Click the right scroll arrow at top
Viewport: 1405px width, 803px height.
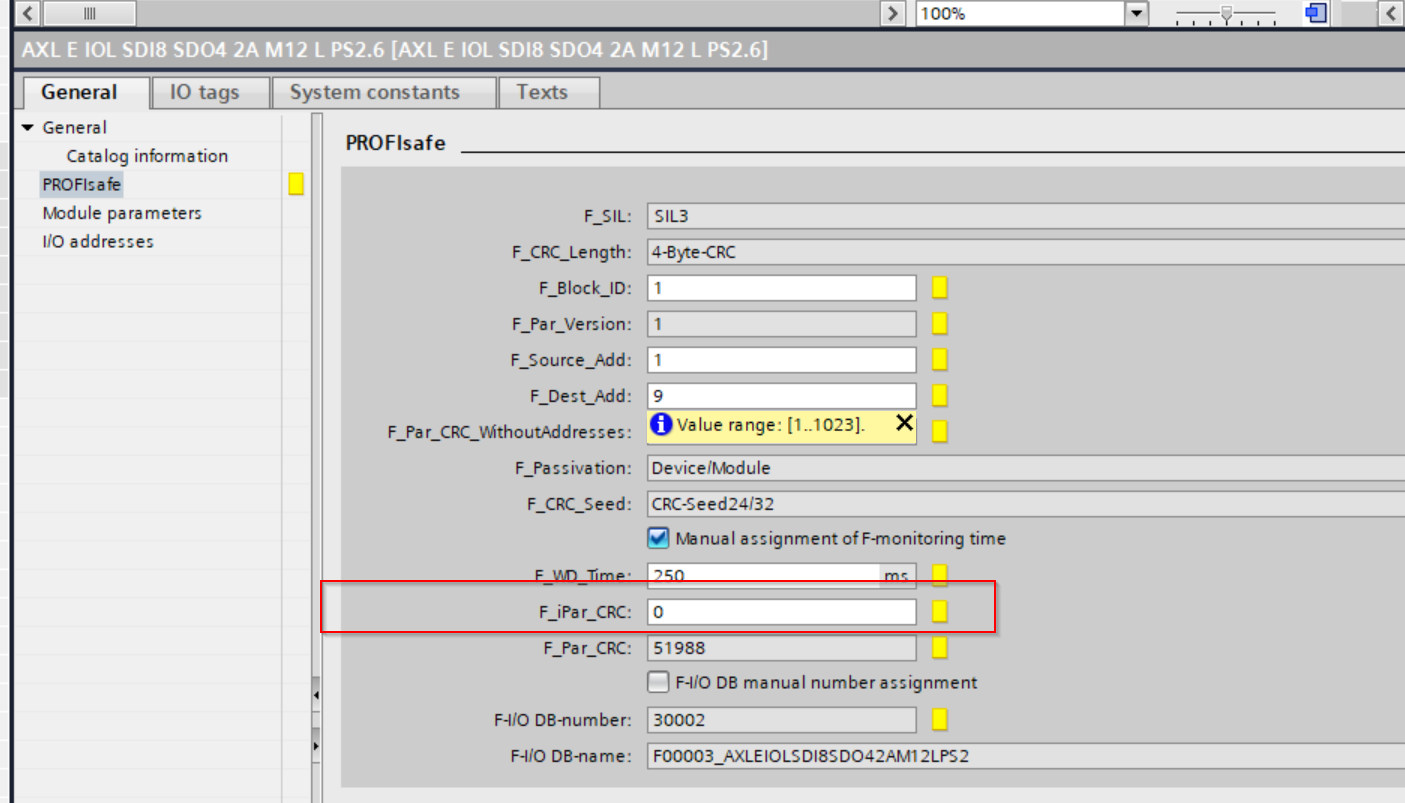point(891,14)
